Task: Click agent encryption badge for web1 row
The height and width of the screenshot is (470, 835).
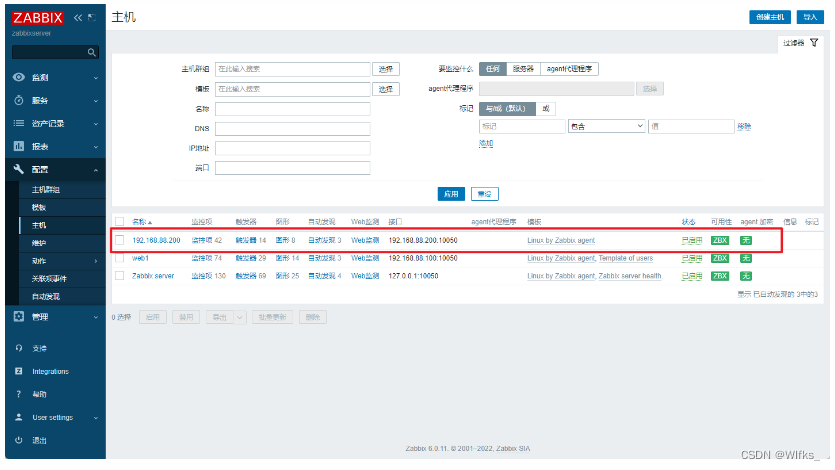Action: 746,258
